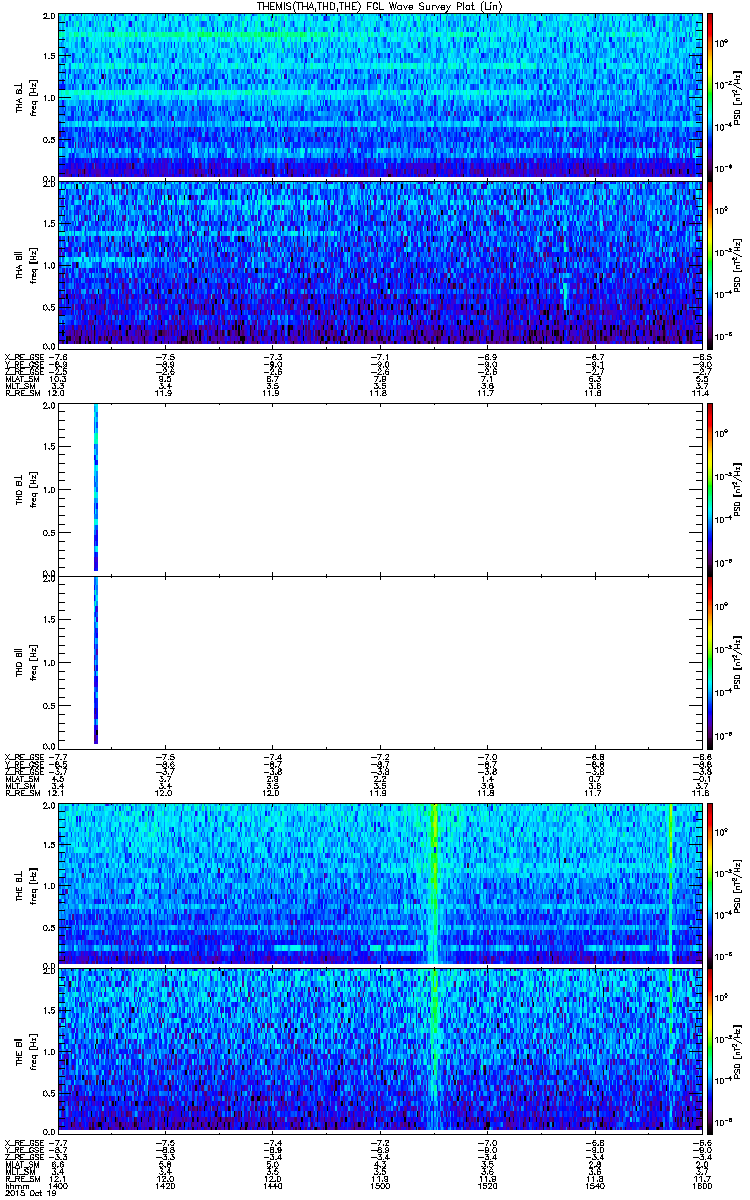750x1200 pixels.
Task: Click the '1500' time tick label
Action: 381,1185
